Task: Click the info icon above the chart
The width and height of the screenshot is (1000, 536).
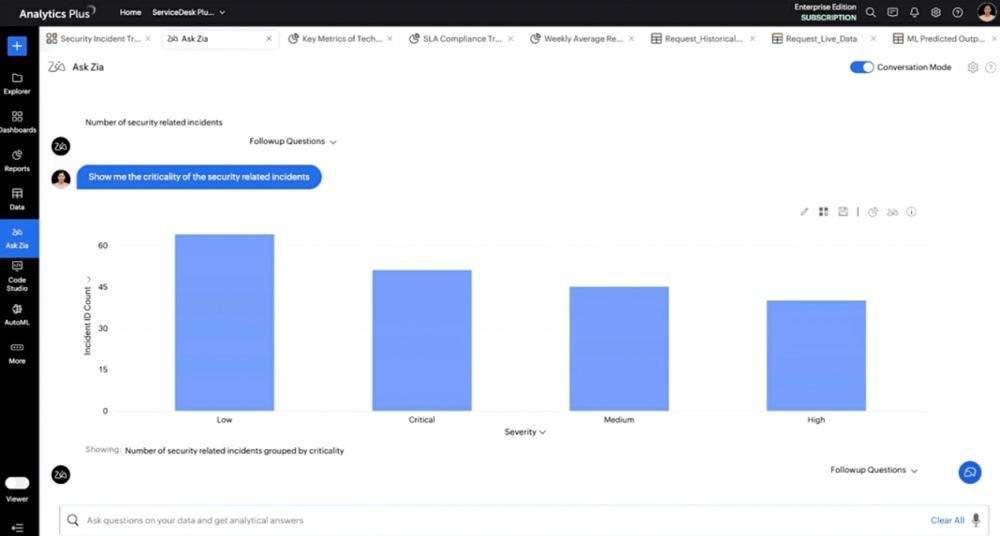Action: [x=911, y=212]
